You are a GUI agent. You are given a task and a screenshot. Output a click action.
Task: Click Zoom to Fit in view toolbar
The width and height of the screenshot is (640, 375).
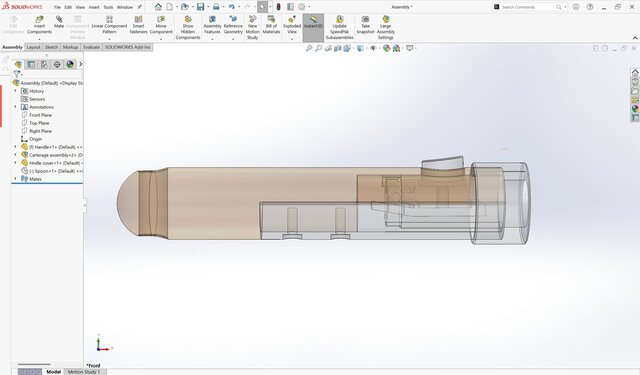pos(309,49)
